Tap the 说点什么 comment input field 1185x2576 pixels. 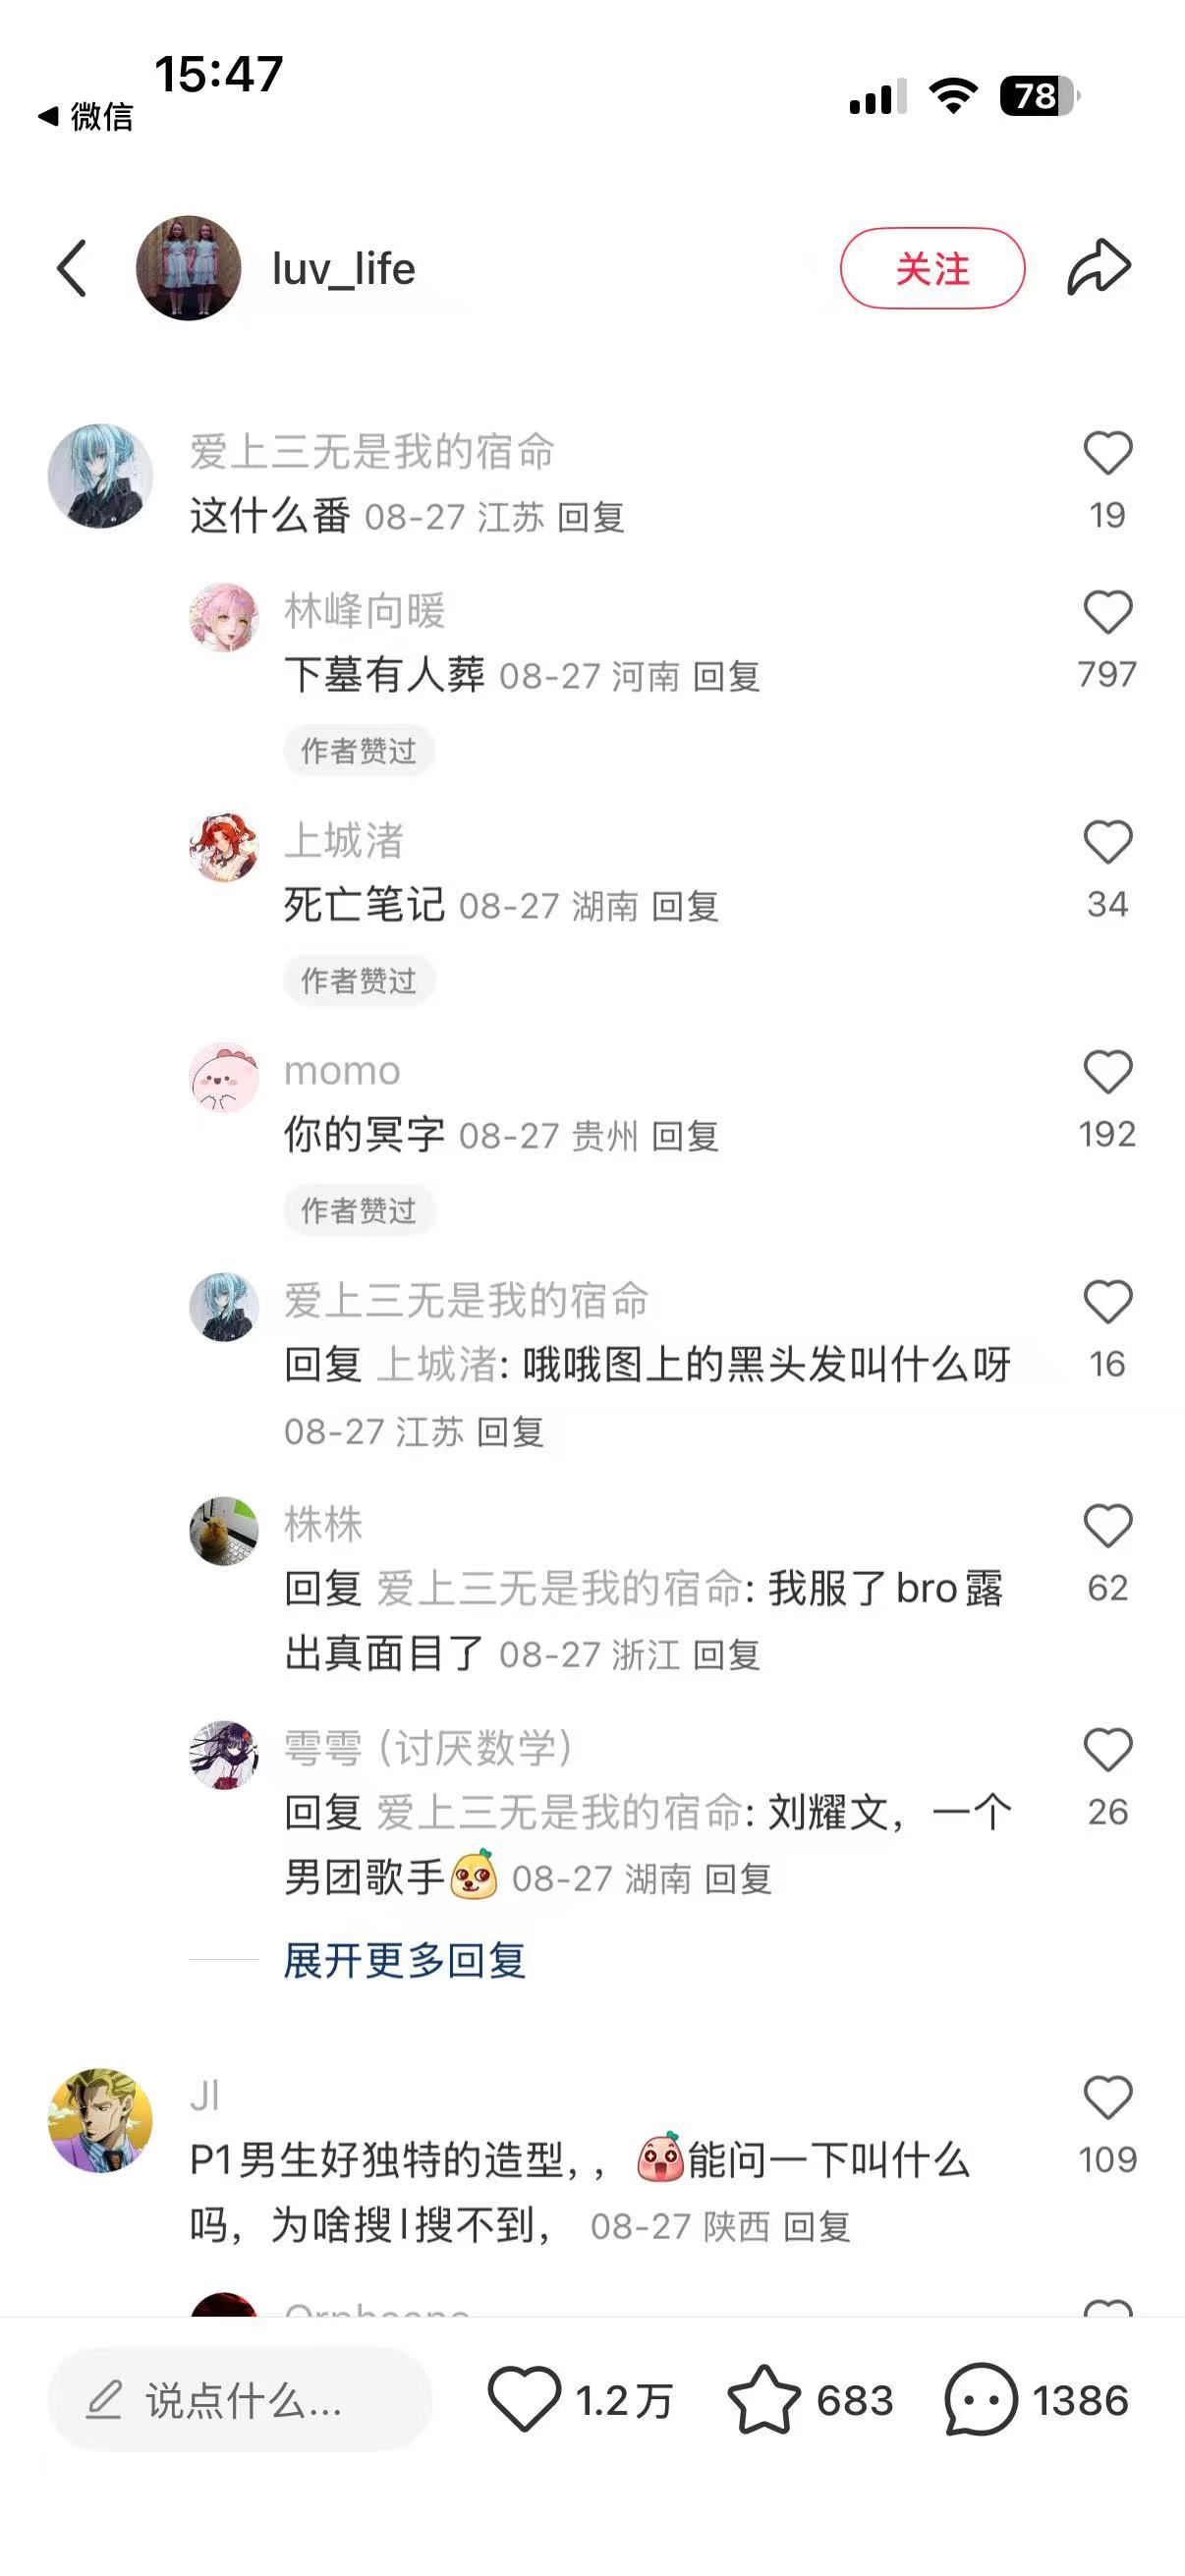240,2400
